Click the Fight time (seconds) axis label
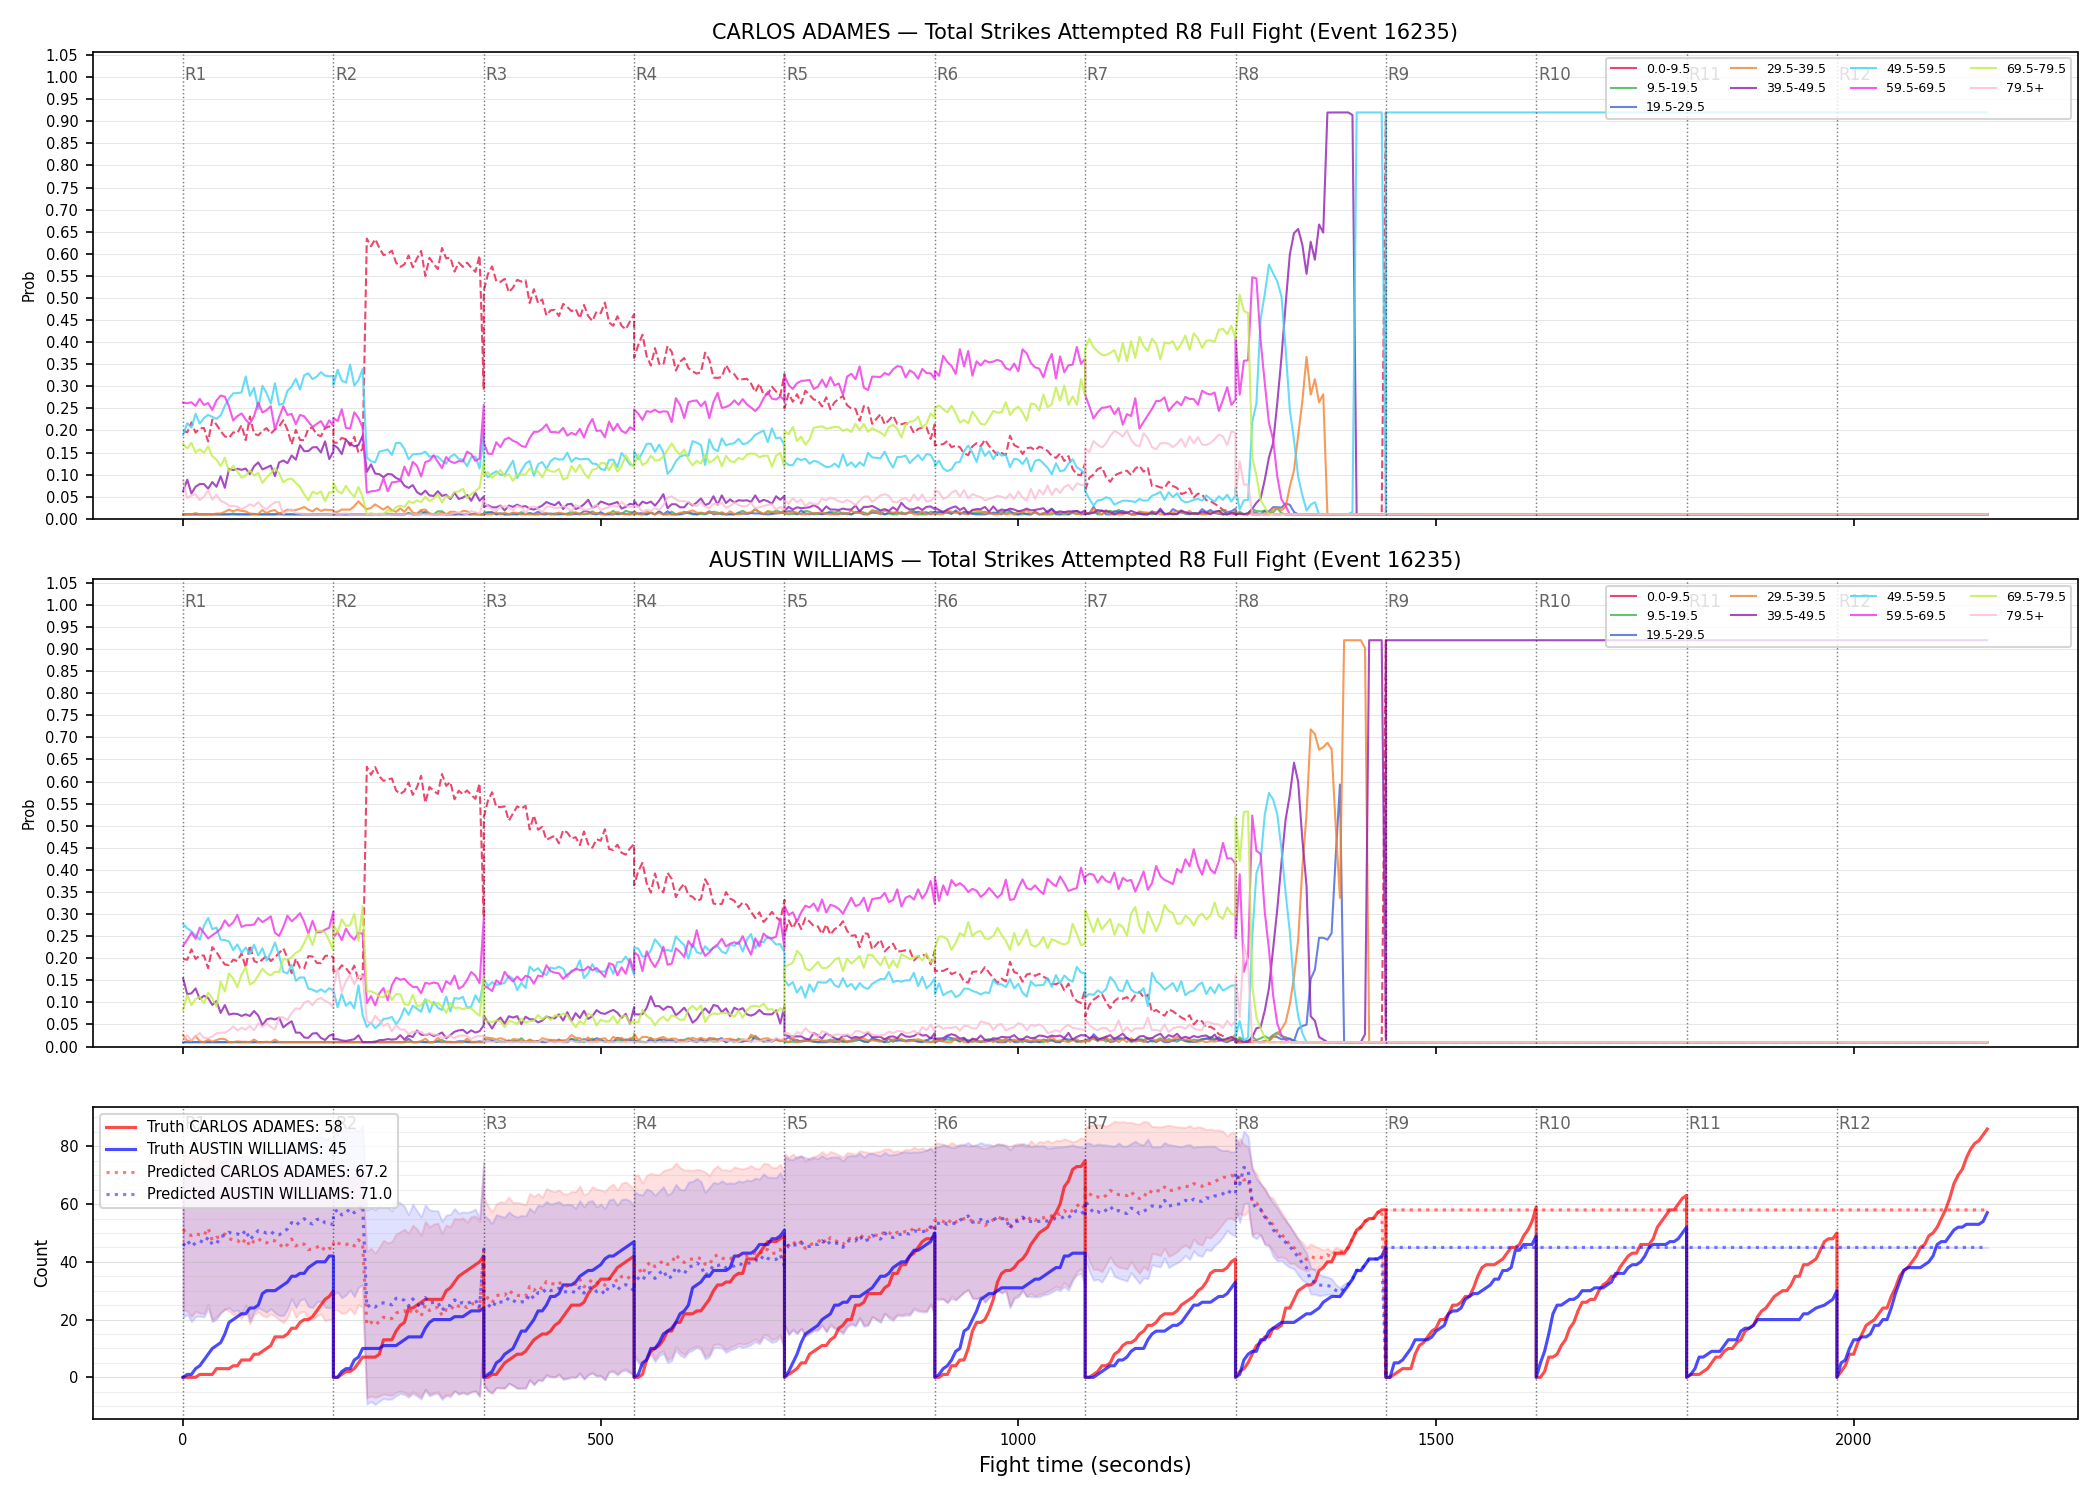Viewport: 2100px width, 1500px height. [x=1085, y=1465]
